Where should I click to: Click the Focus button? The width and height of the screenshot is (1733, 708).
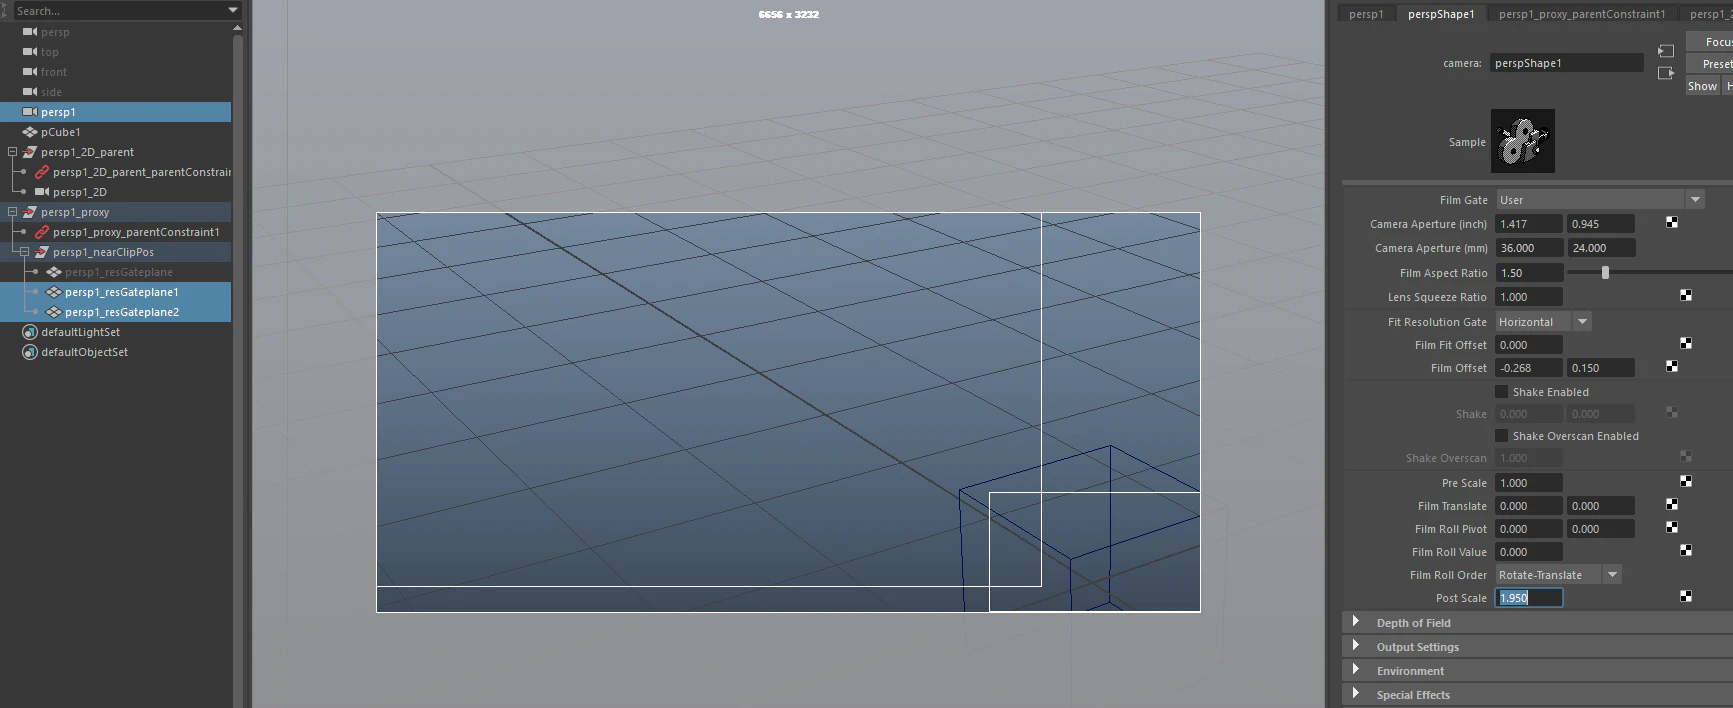click(1710, 41)
